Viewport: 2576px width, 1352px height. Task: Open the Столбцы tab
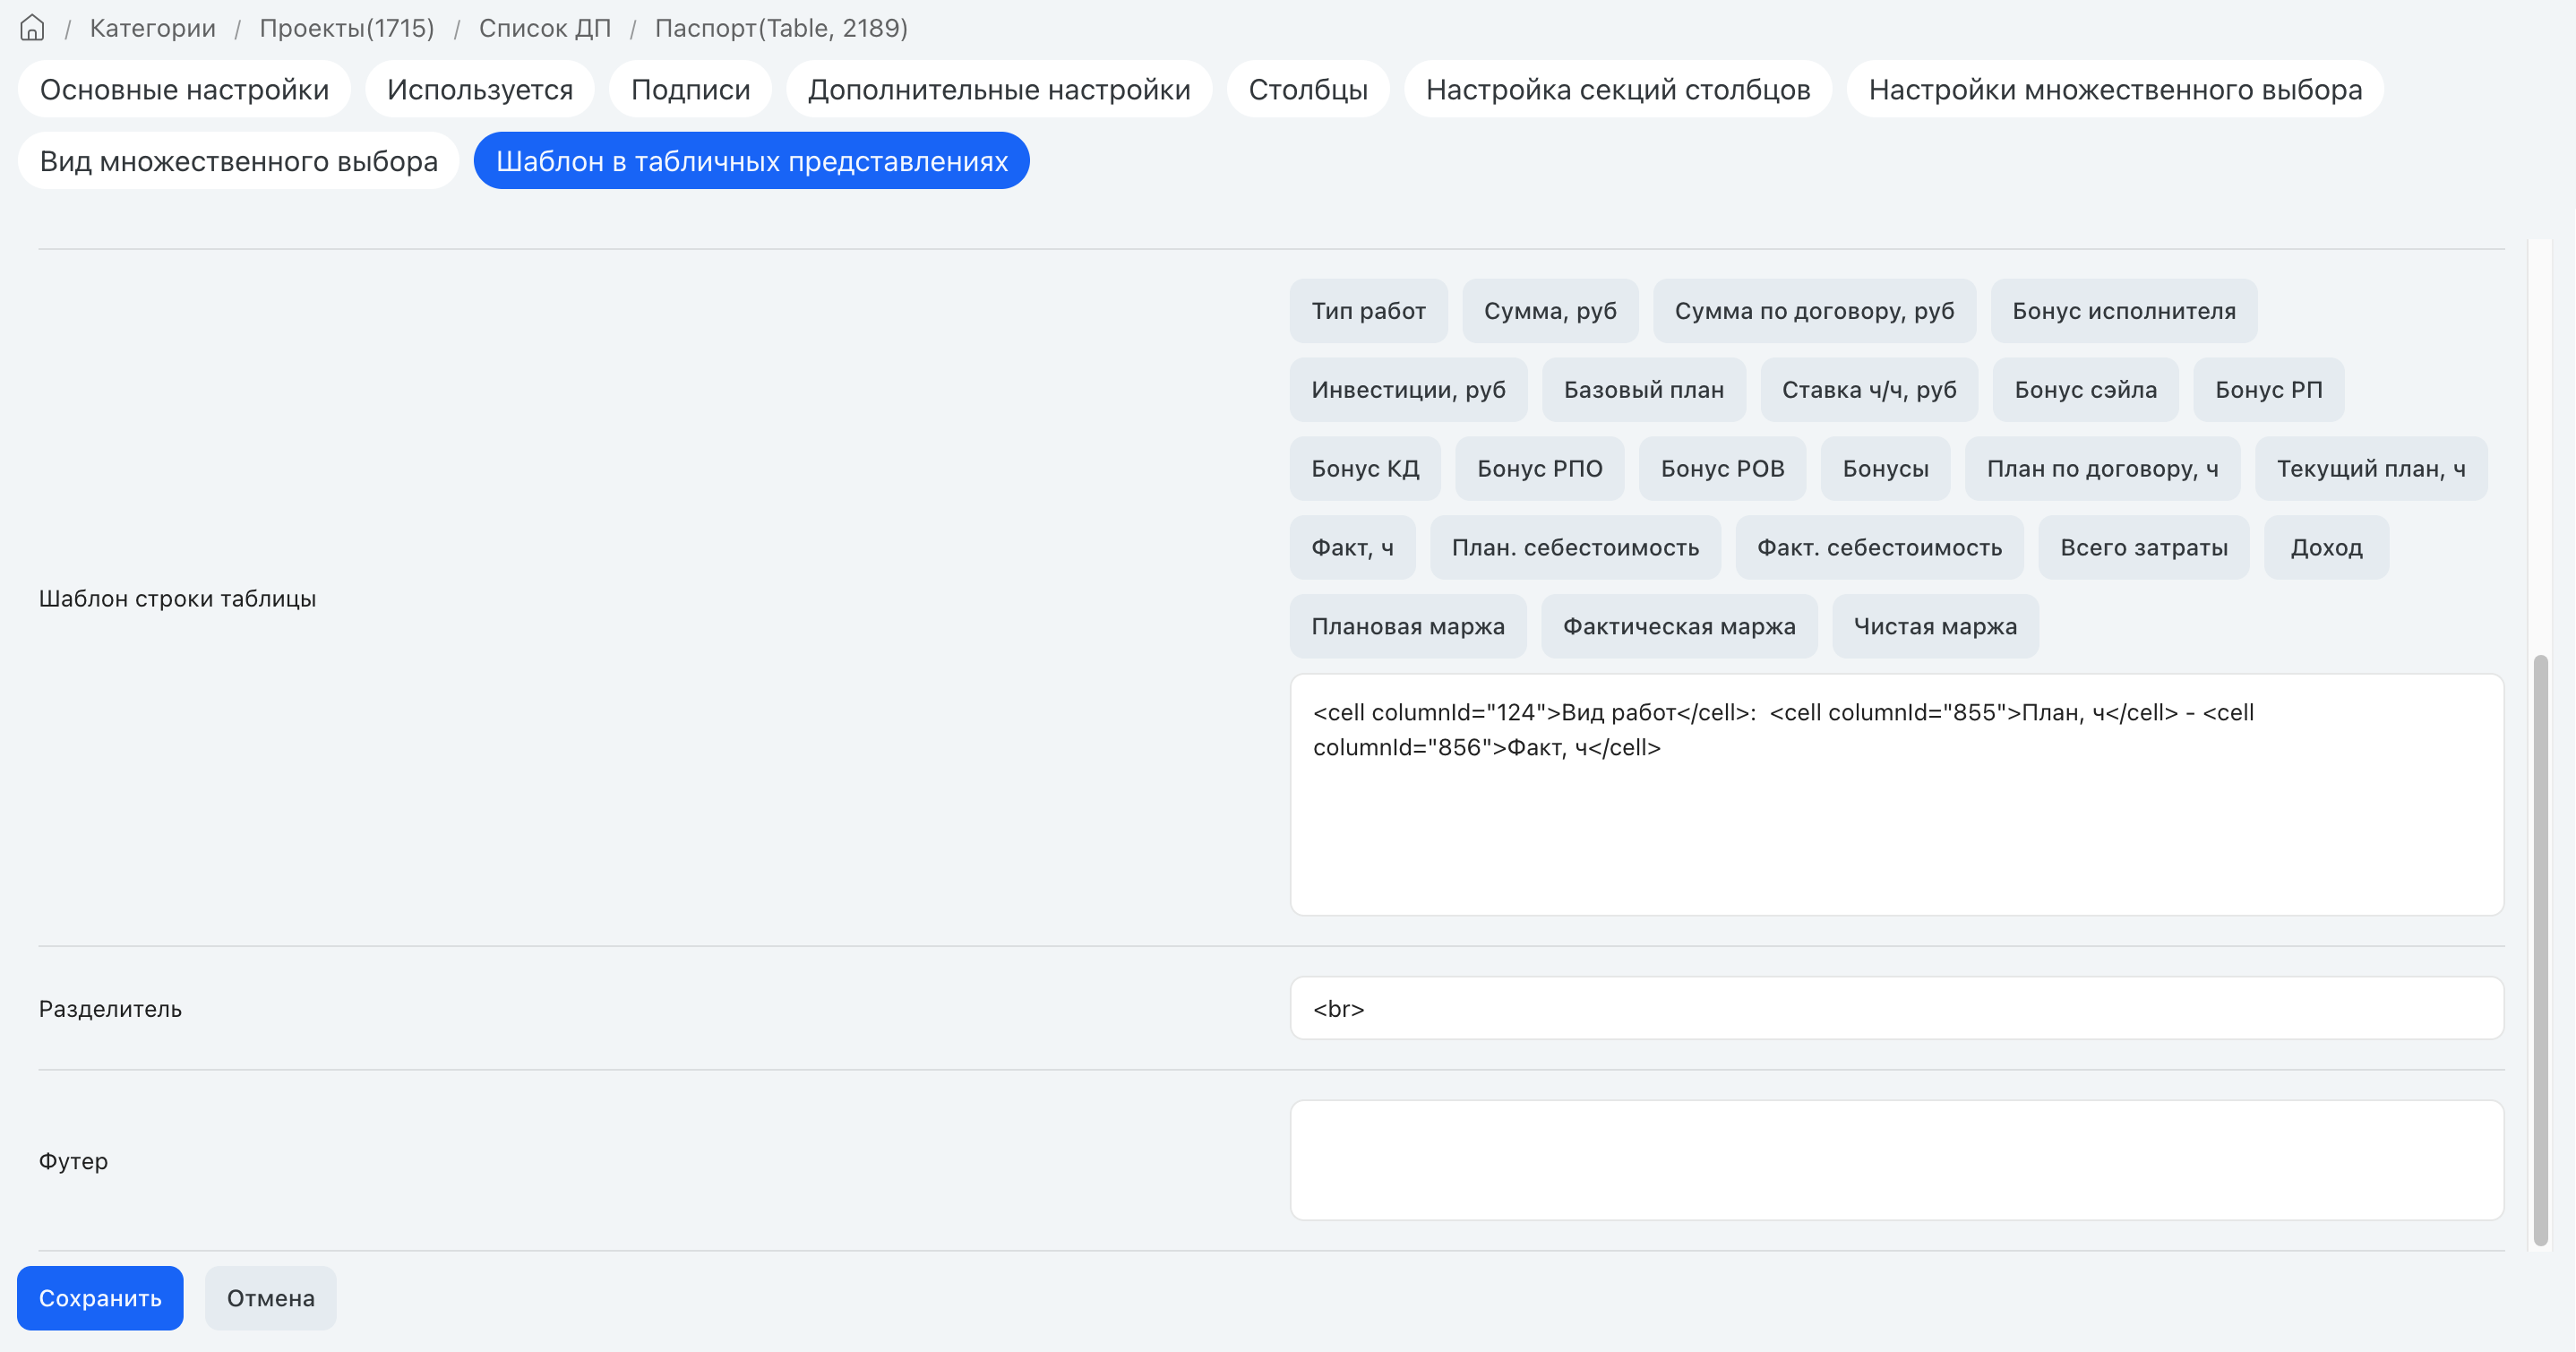tap(1308, 89)
